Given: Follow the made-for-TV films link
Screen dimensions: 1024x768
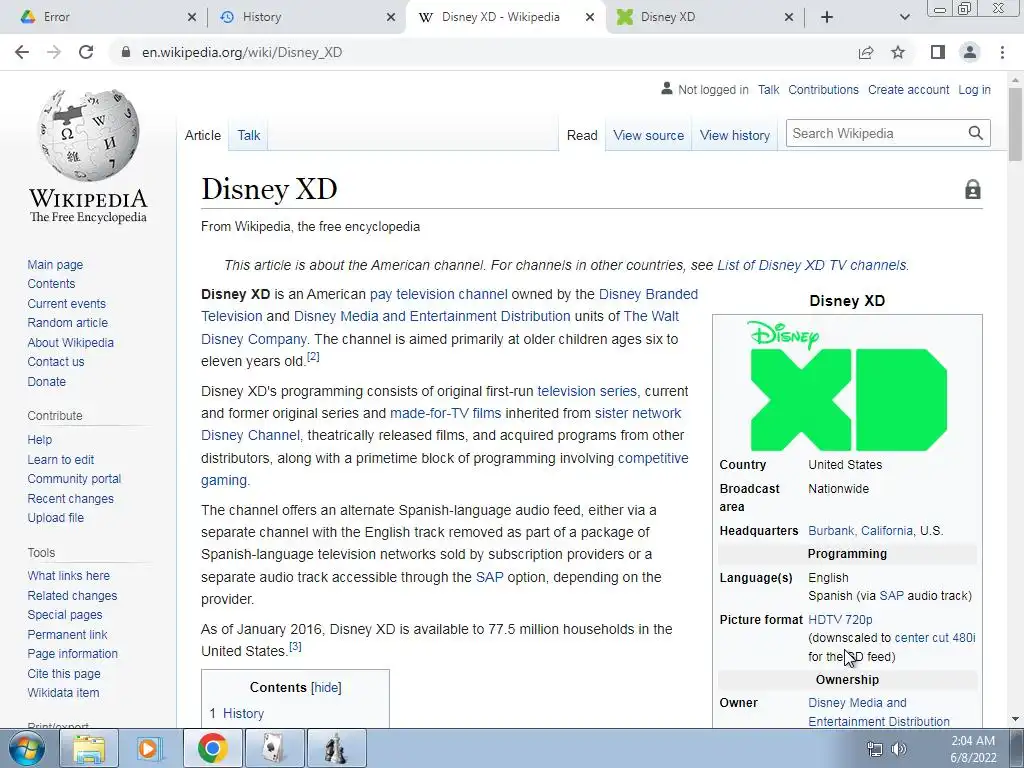Looking at the screenshot, I should click(445, 413).
